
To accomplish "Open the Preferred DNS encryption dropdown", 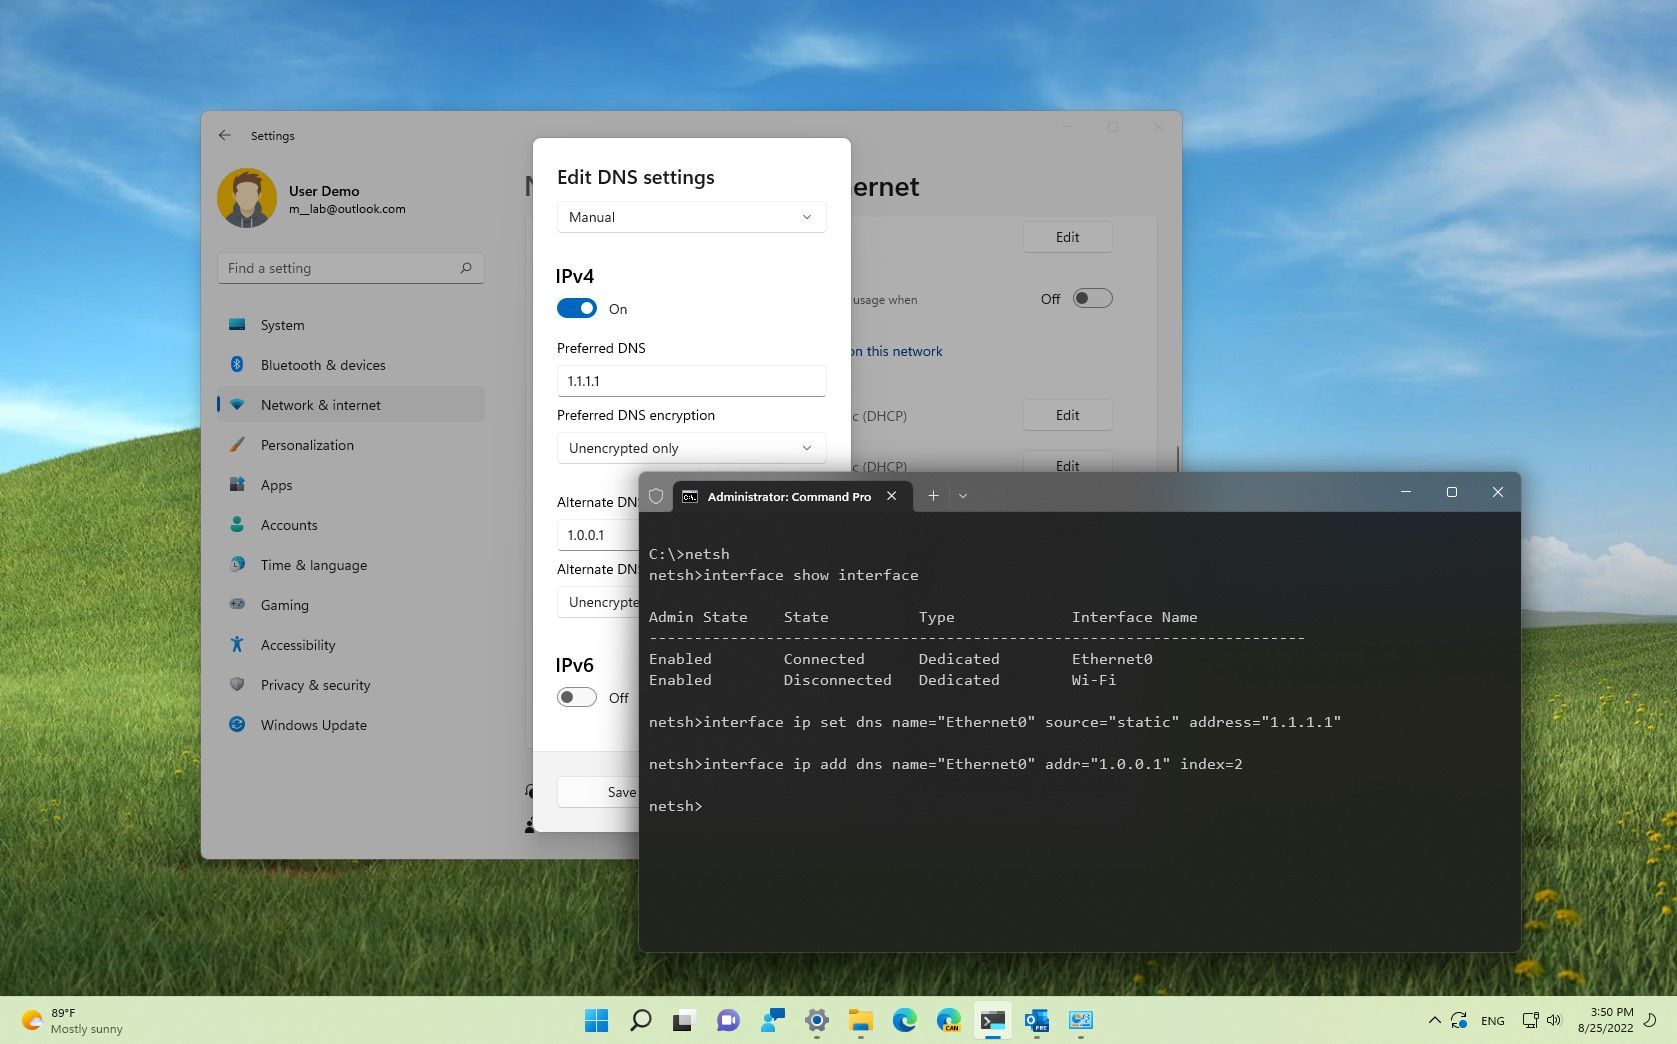I will pos(691,448).
